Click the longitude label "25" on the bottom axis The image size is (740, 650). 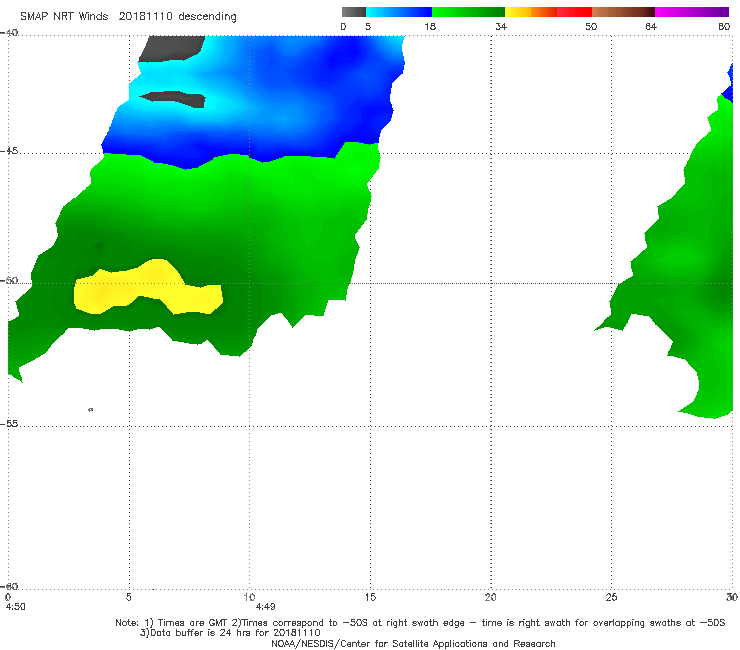coord(611,597)
